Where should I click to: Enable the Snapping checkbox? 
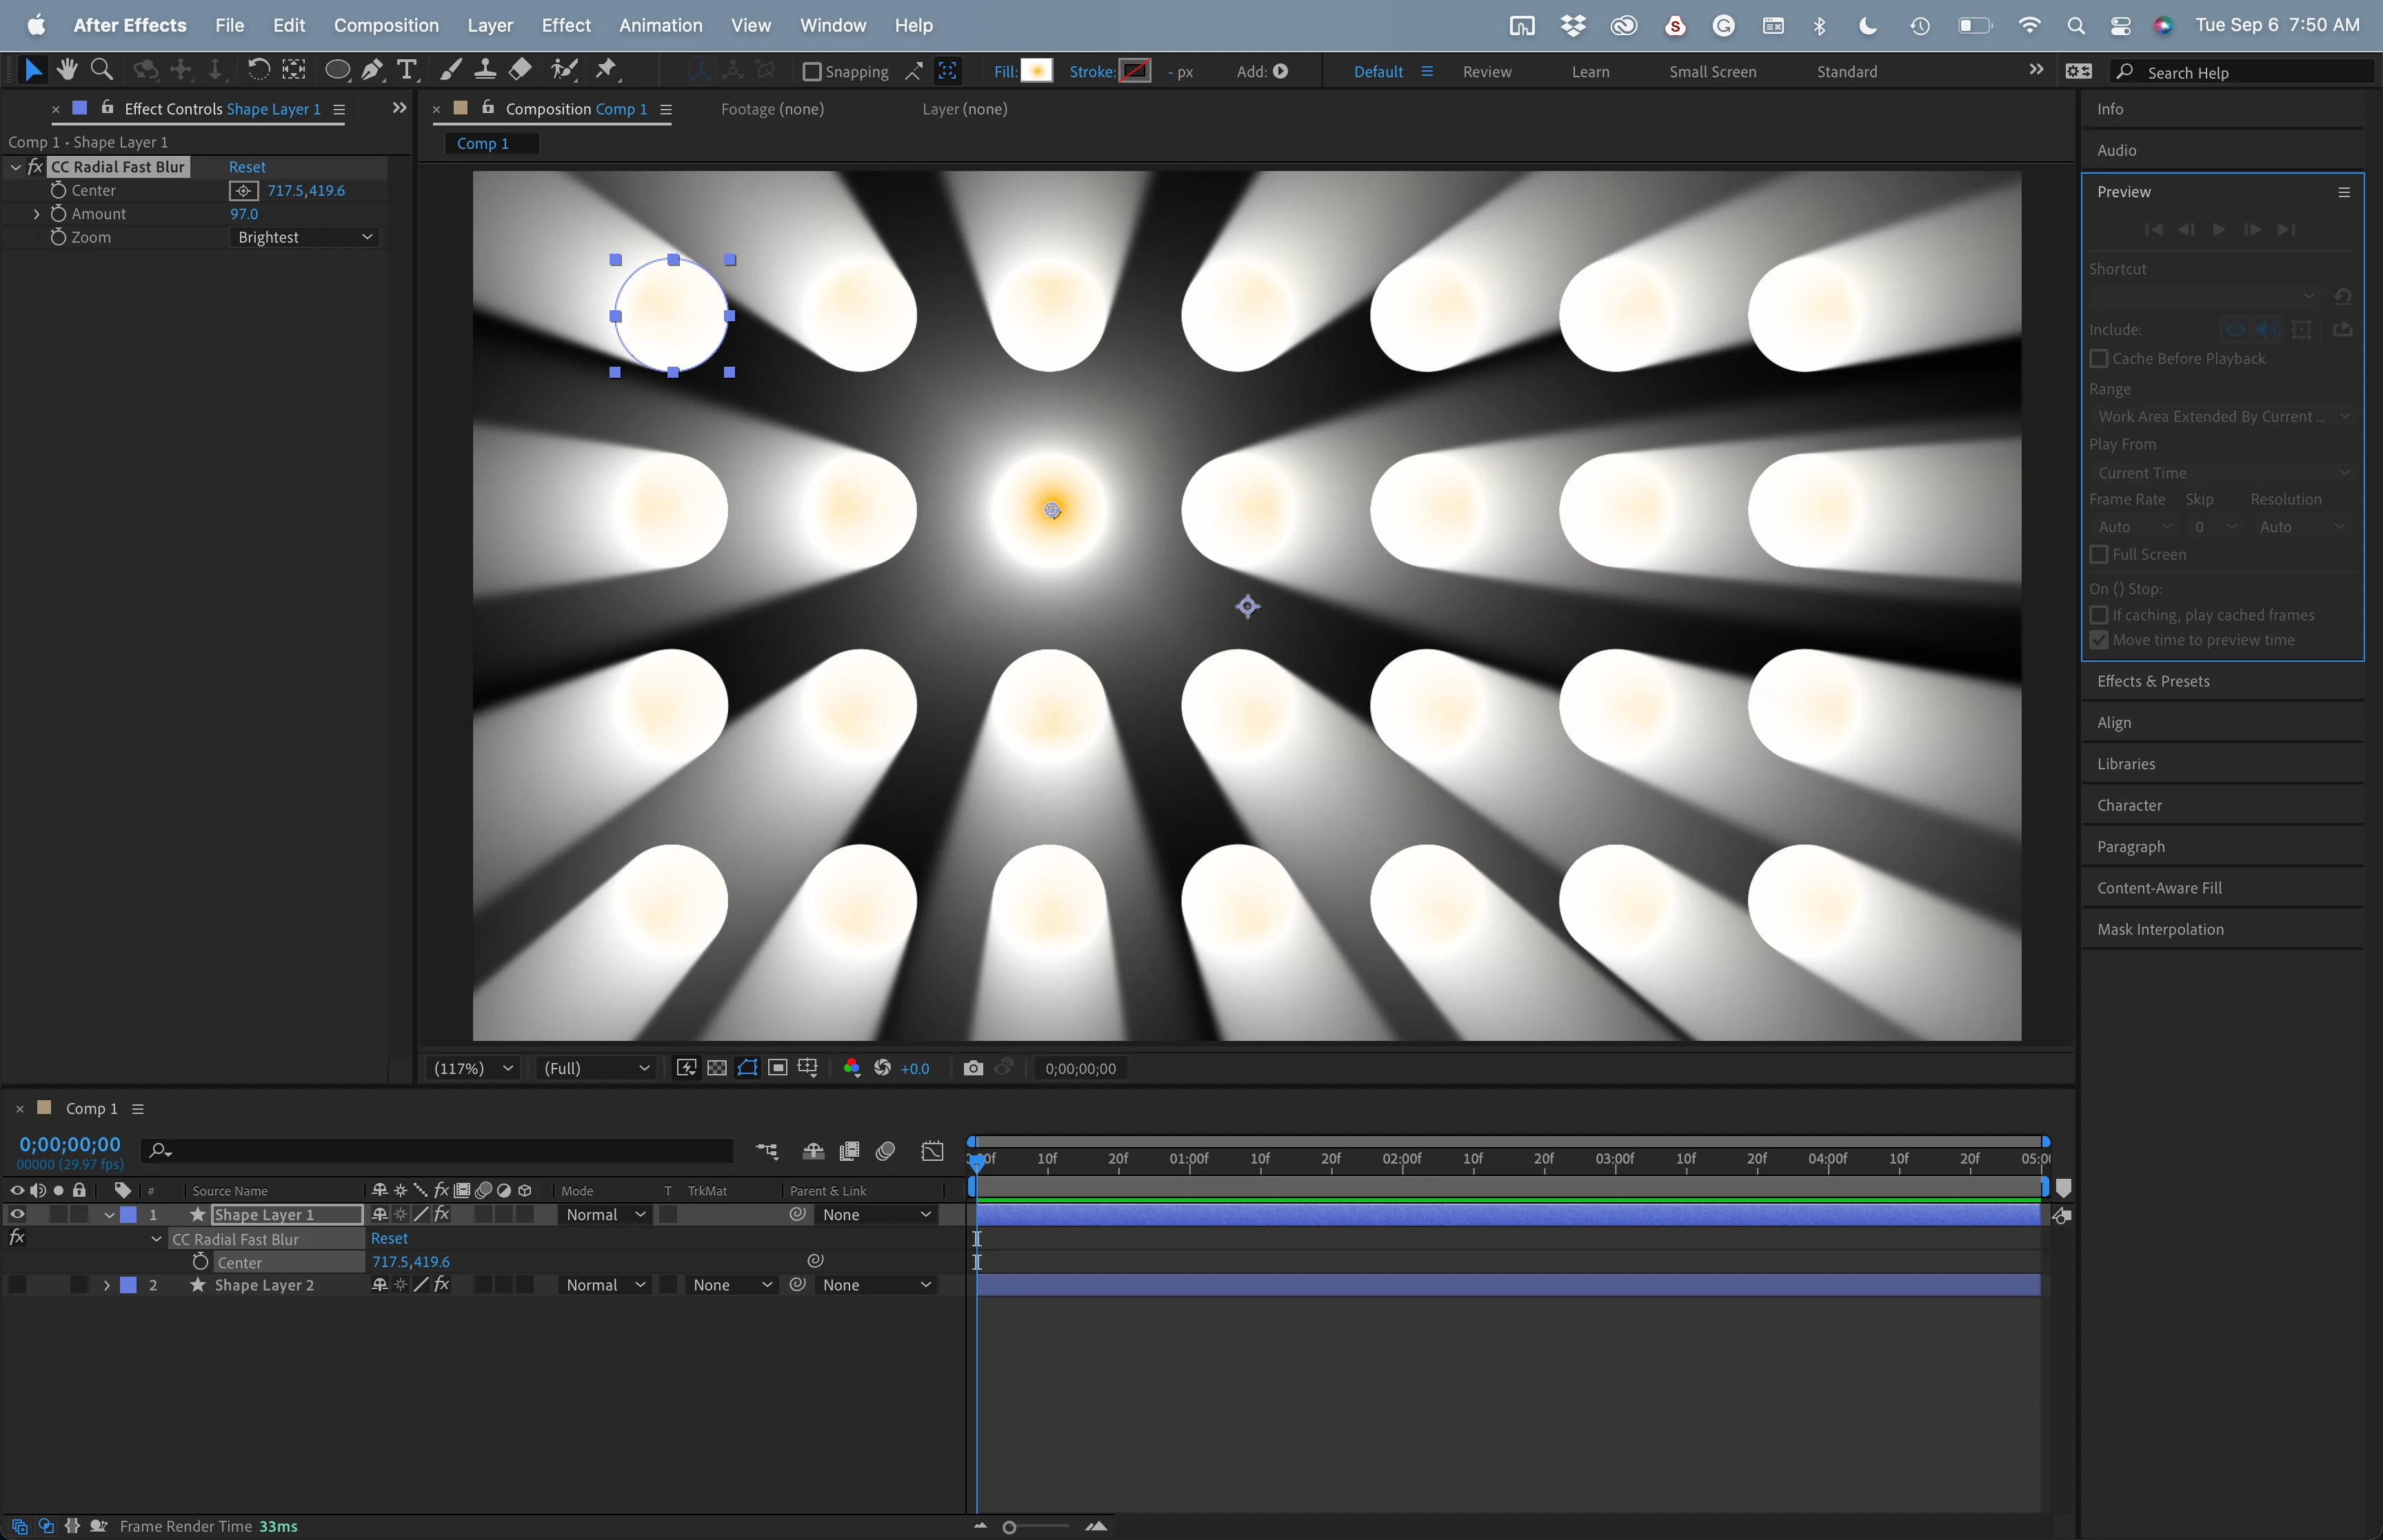(812, 71)
